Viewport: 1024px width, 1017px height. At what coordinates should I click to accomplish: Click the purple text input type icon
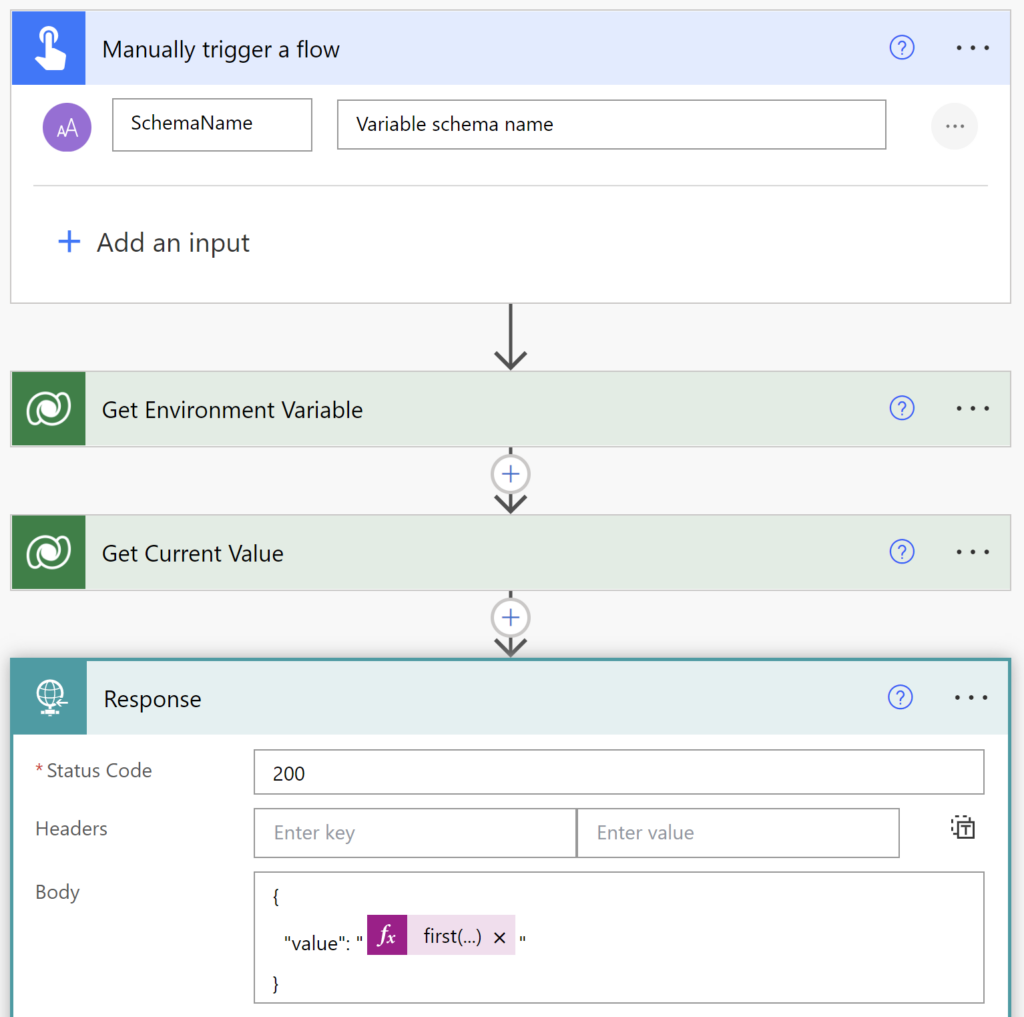click(67, 127)
